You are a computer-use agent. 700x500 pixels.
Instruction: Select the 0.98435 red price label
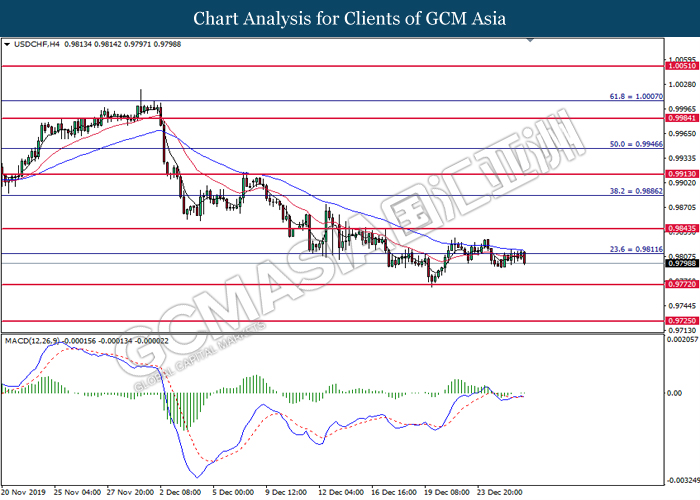coord(682,229)
